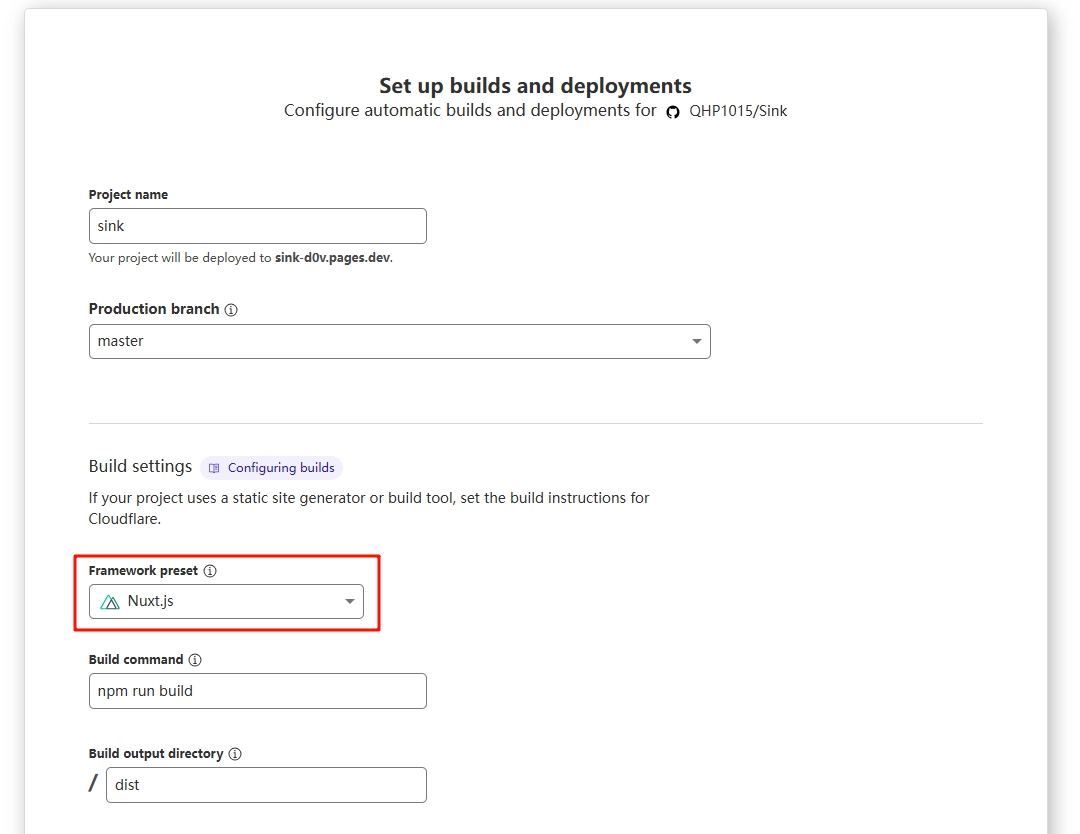Click the arrow on the Framework preset selector
1080x834 pixels.
(349, 602)
